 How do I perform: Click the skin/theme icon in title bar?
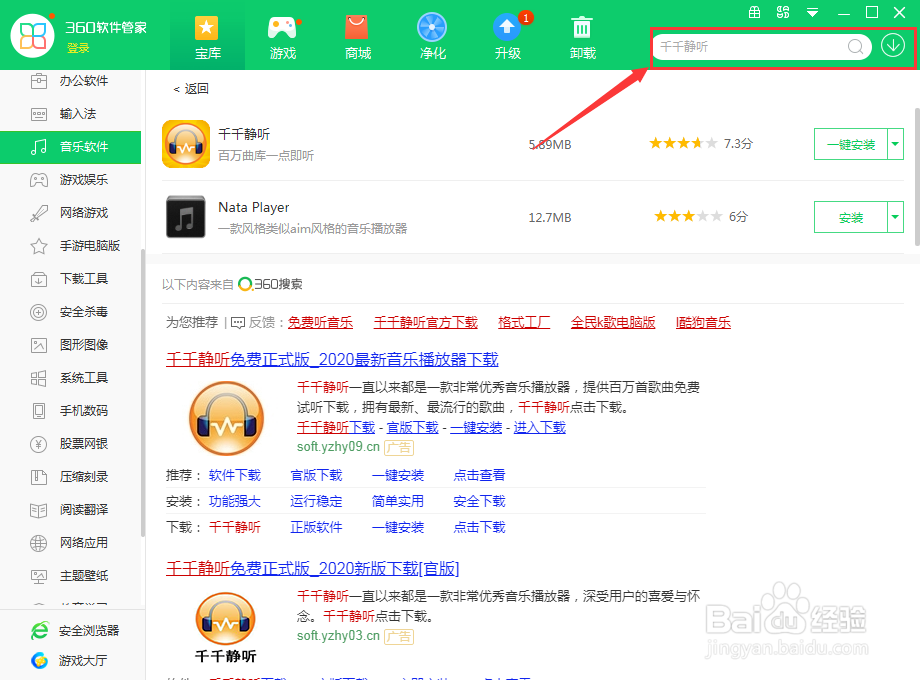(x=783, y=12)
